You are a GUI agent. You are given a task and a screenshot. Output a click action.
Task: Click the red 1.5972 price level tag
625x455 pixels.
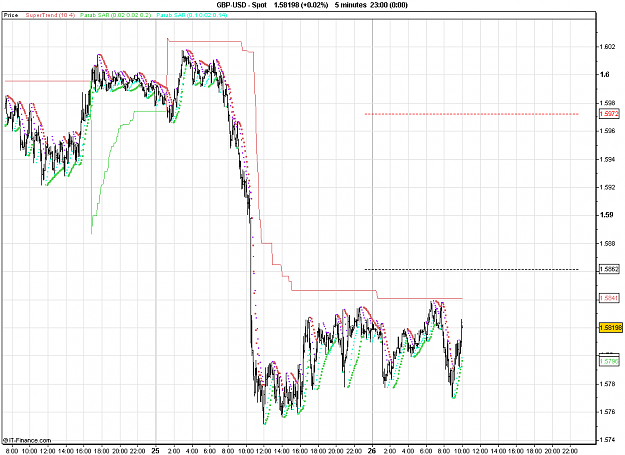(609, 114)
